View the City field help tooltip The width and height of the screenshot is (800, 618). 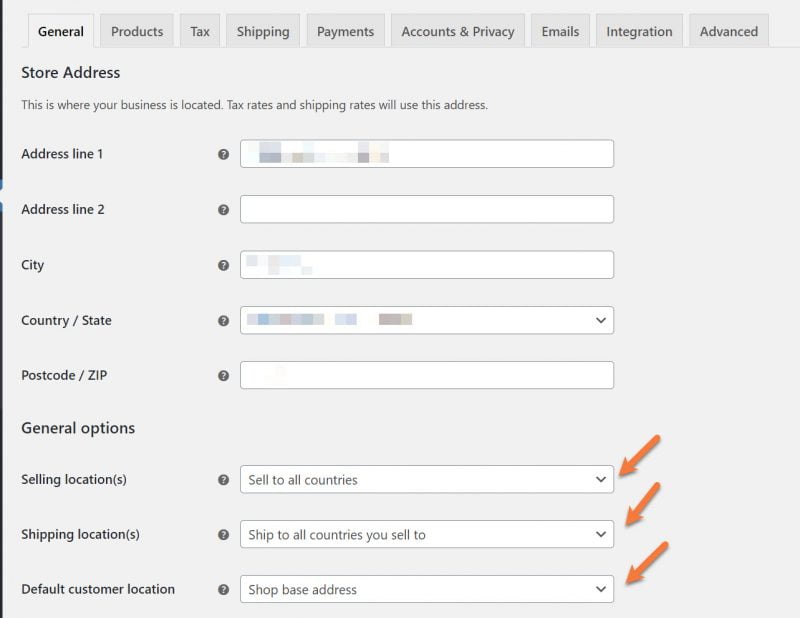(224, 264)
